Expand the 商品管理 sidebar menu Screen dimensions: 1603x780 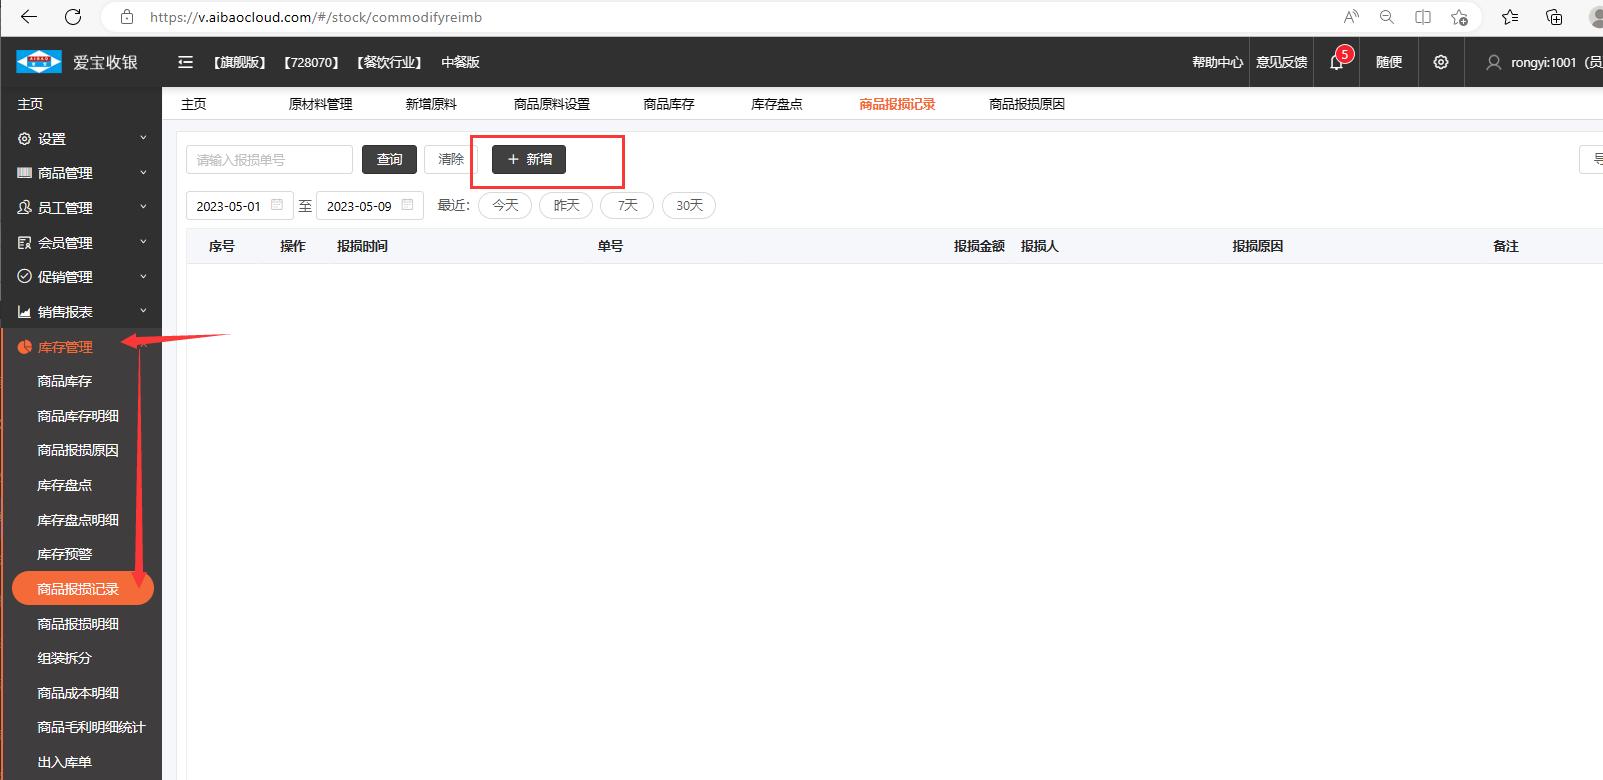(80, 173)
